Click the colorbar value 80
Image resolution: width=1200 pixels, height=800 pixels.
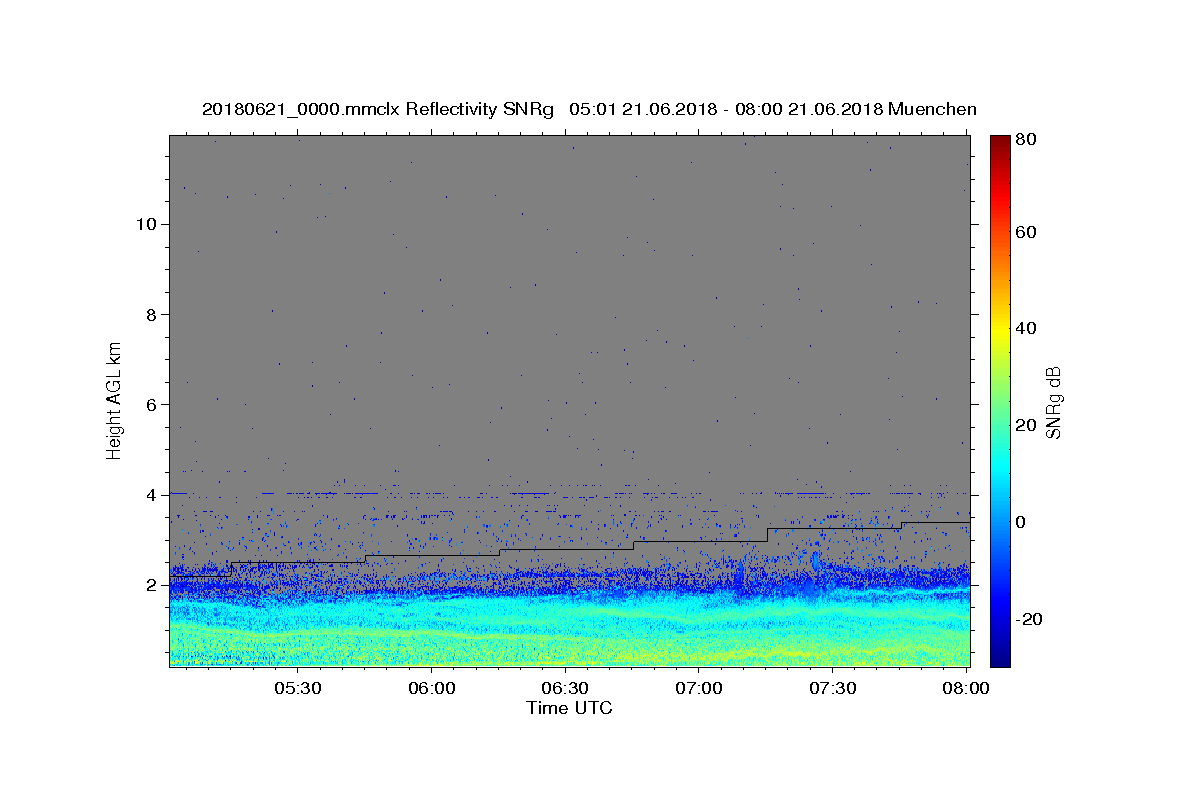click(x=1026, y=140)
